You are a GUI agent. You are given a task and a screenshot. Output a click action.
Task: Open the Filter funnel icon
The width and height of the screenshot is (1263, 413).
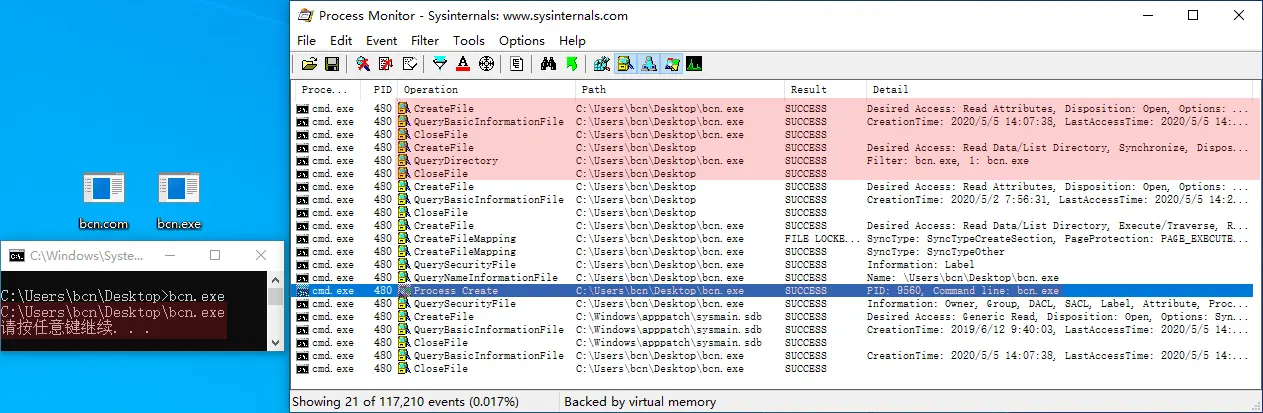pos(440,64)
